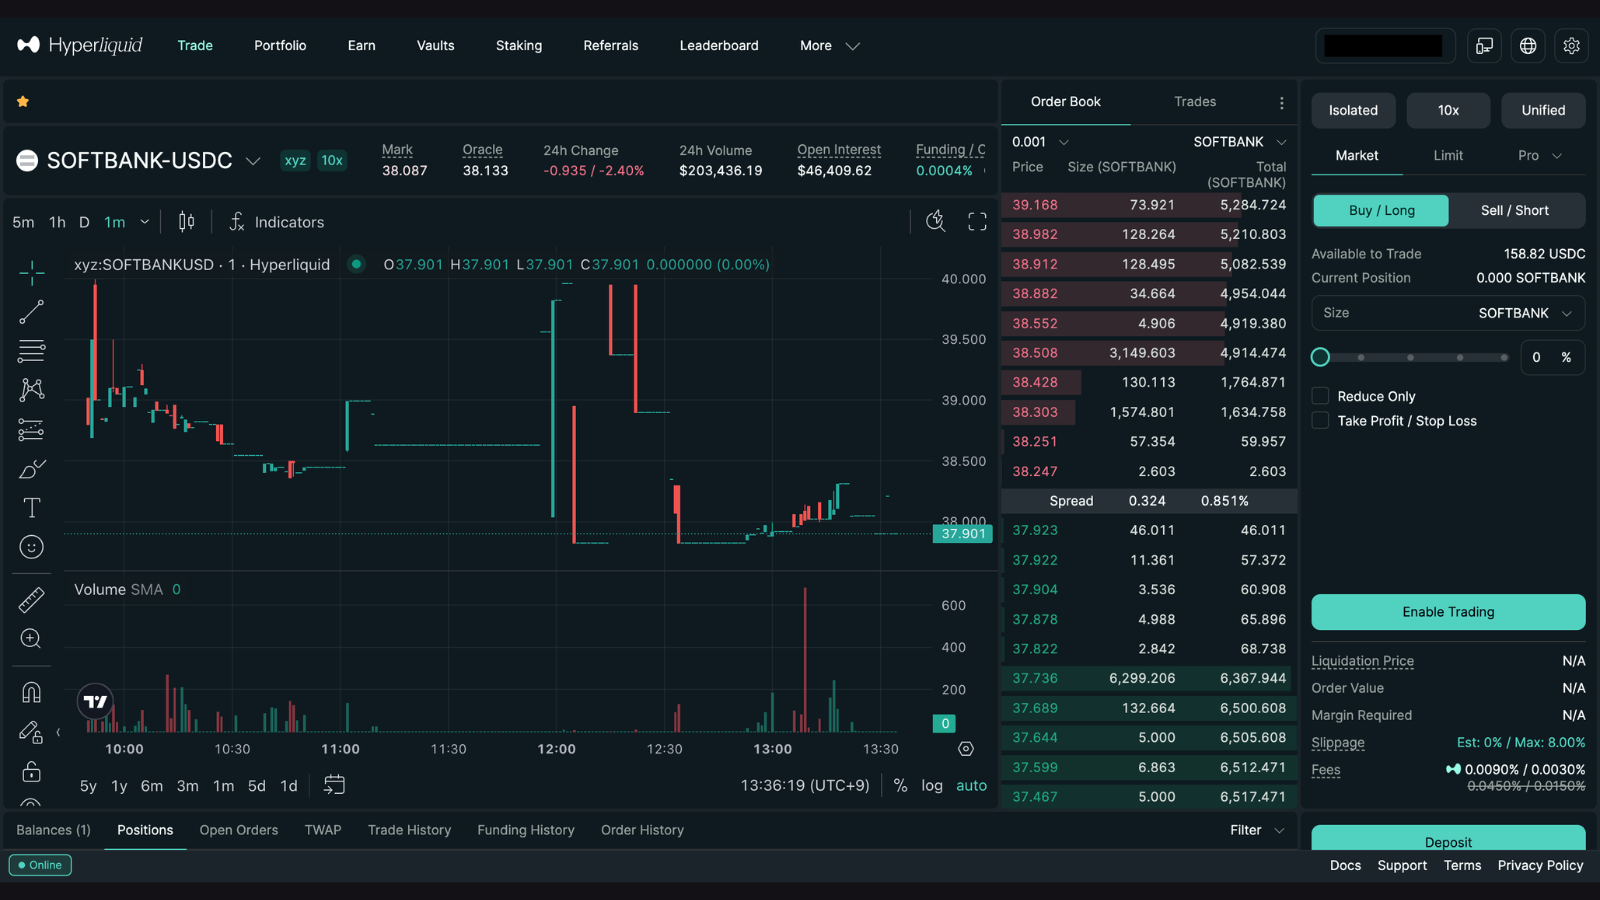Click the favorite star icon
Image resolution: width=1600 pixels, height=900 pixels.
[x=23, y=101]
